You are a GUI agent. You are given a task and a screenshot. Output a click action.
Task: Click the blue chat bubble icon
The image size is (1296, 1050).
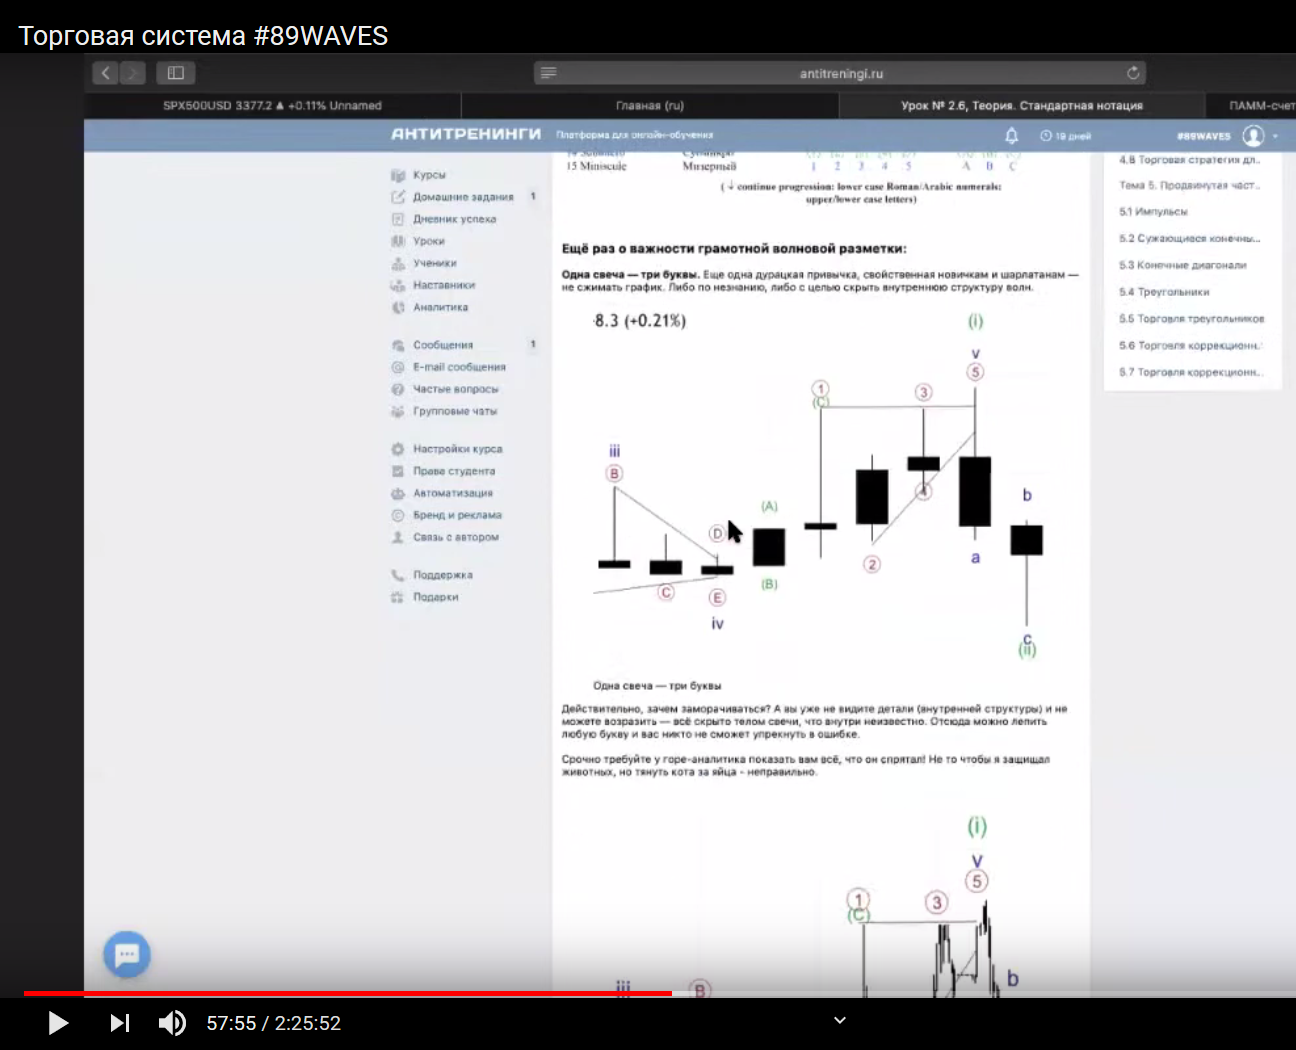[127, 954]
